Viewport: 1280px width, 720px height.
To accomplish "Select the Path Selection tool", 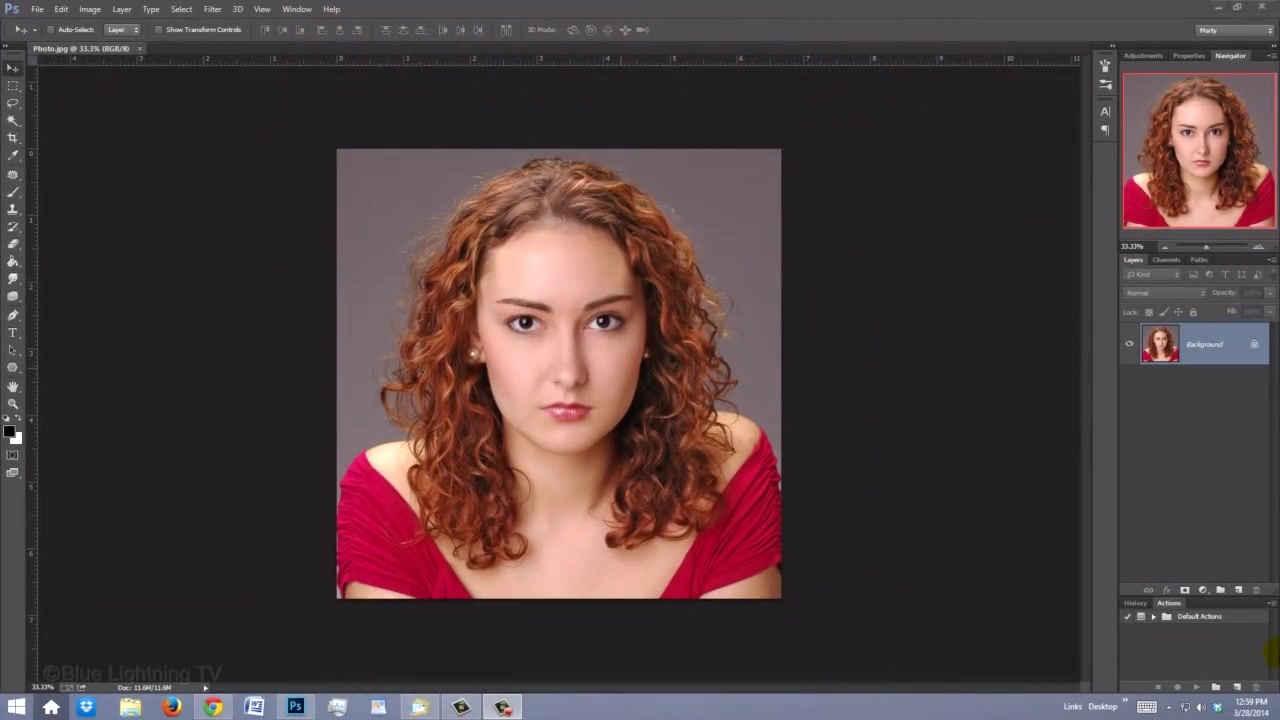I will coord(13,350).
